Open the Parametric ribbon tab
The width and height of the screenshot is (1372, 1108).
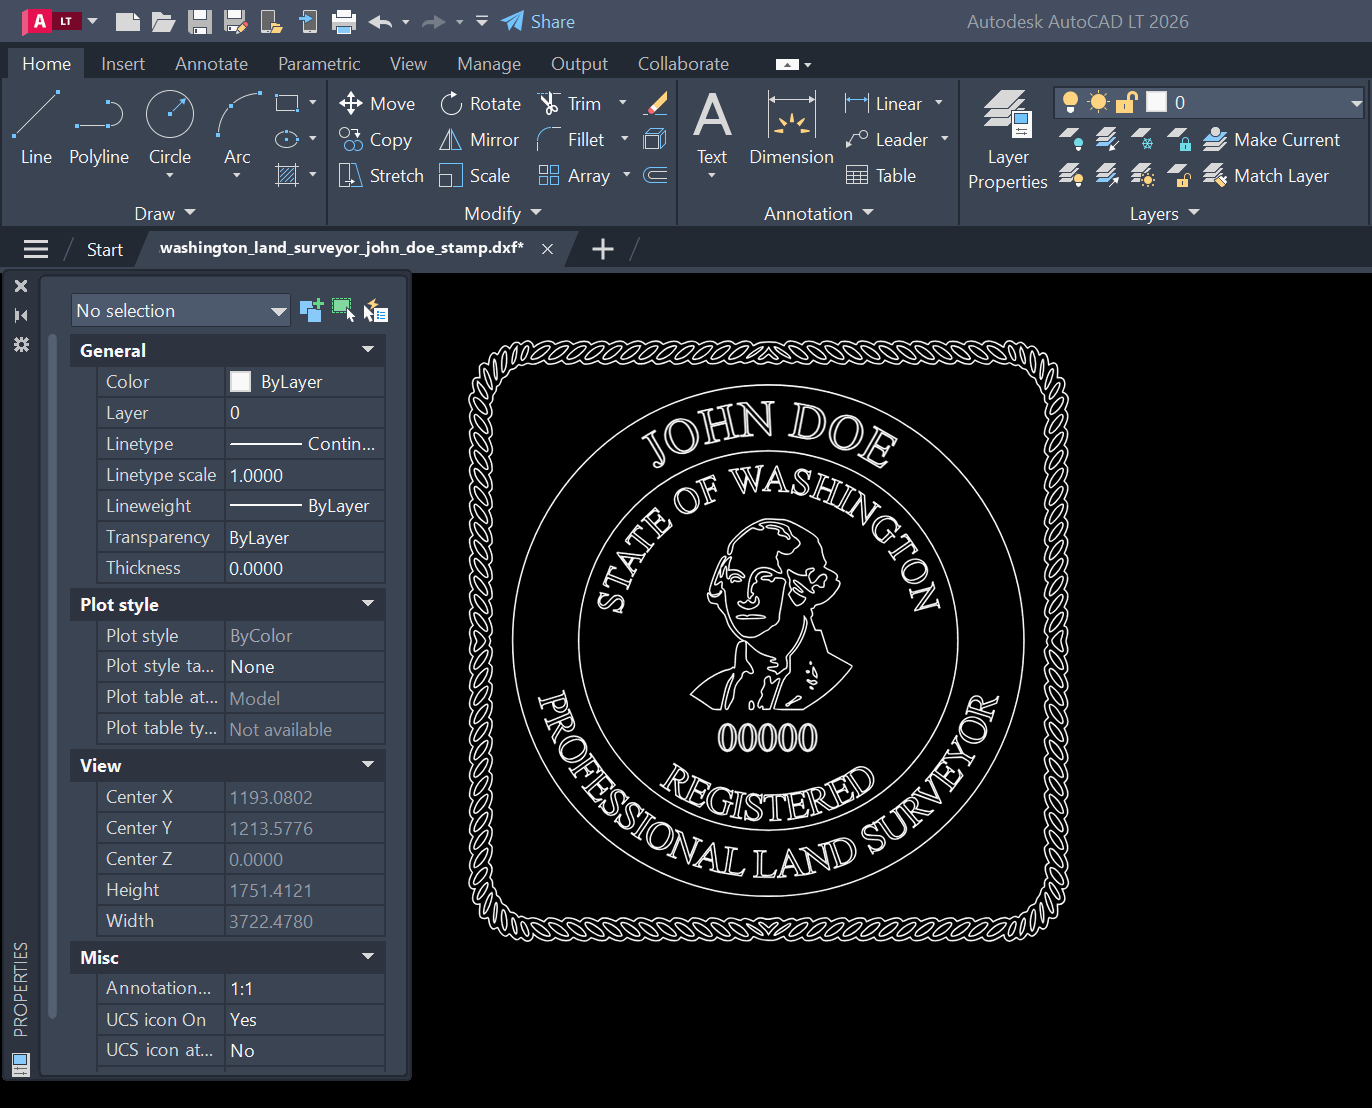(x=319, y=63)
